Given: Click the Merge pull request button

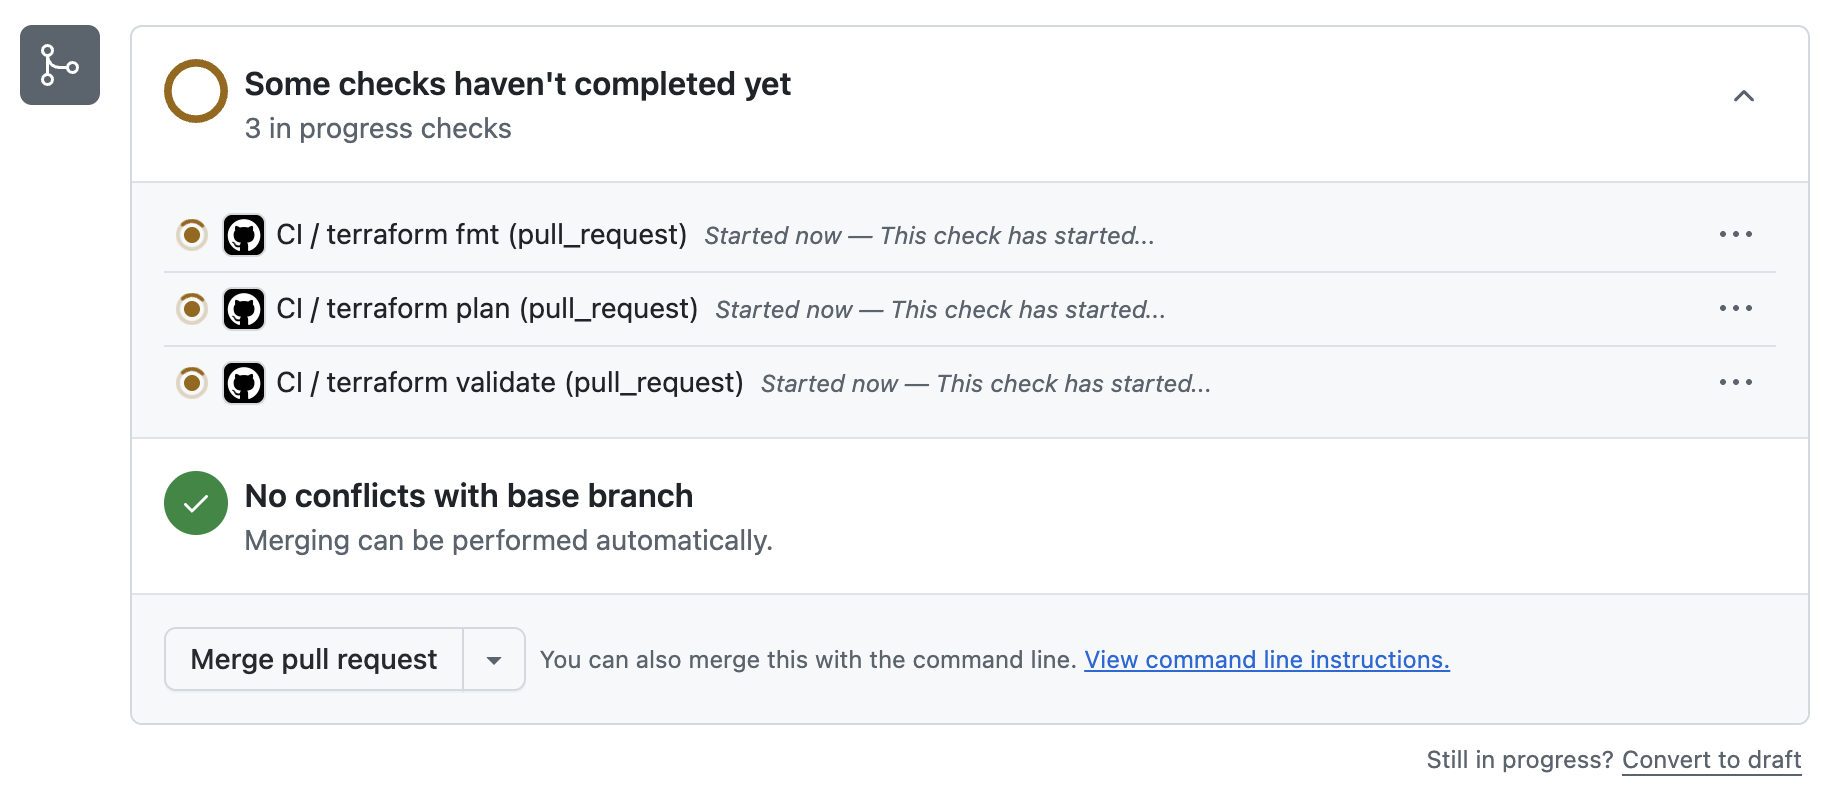Looking at the screenshot, I should point(314,660).
